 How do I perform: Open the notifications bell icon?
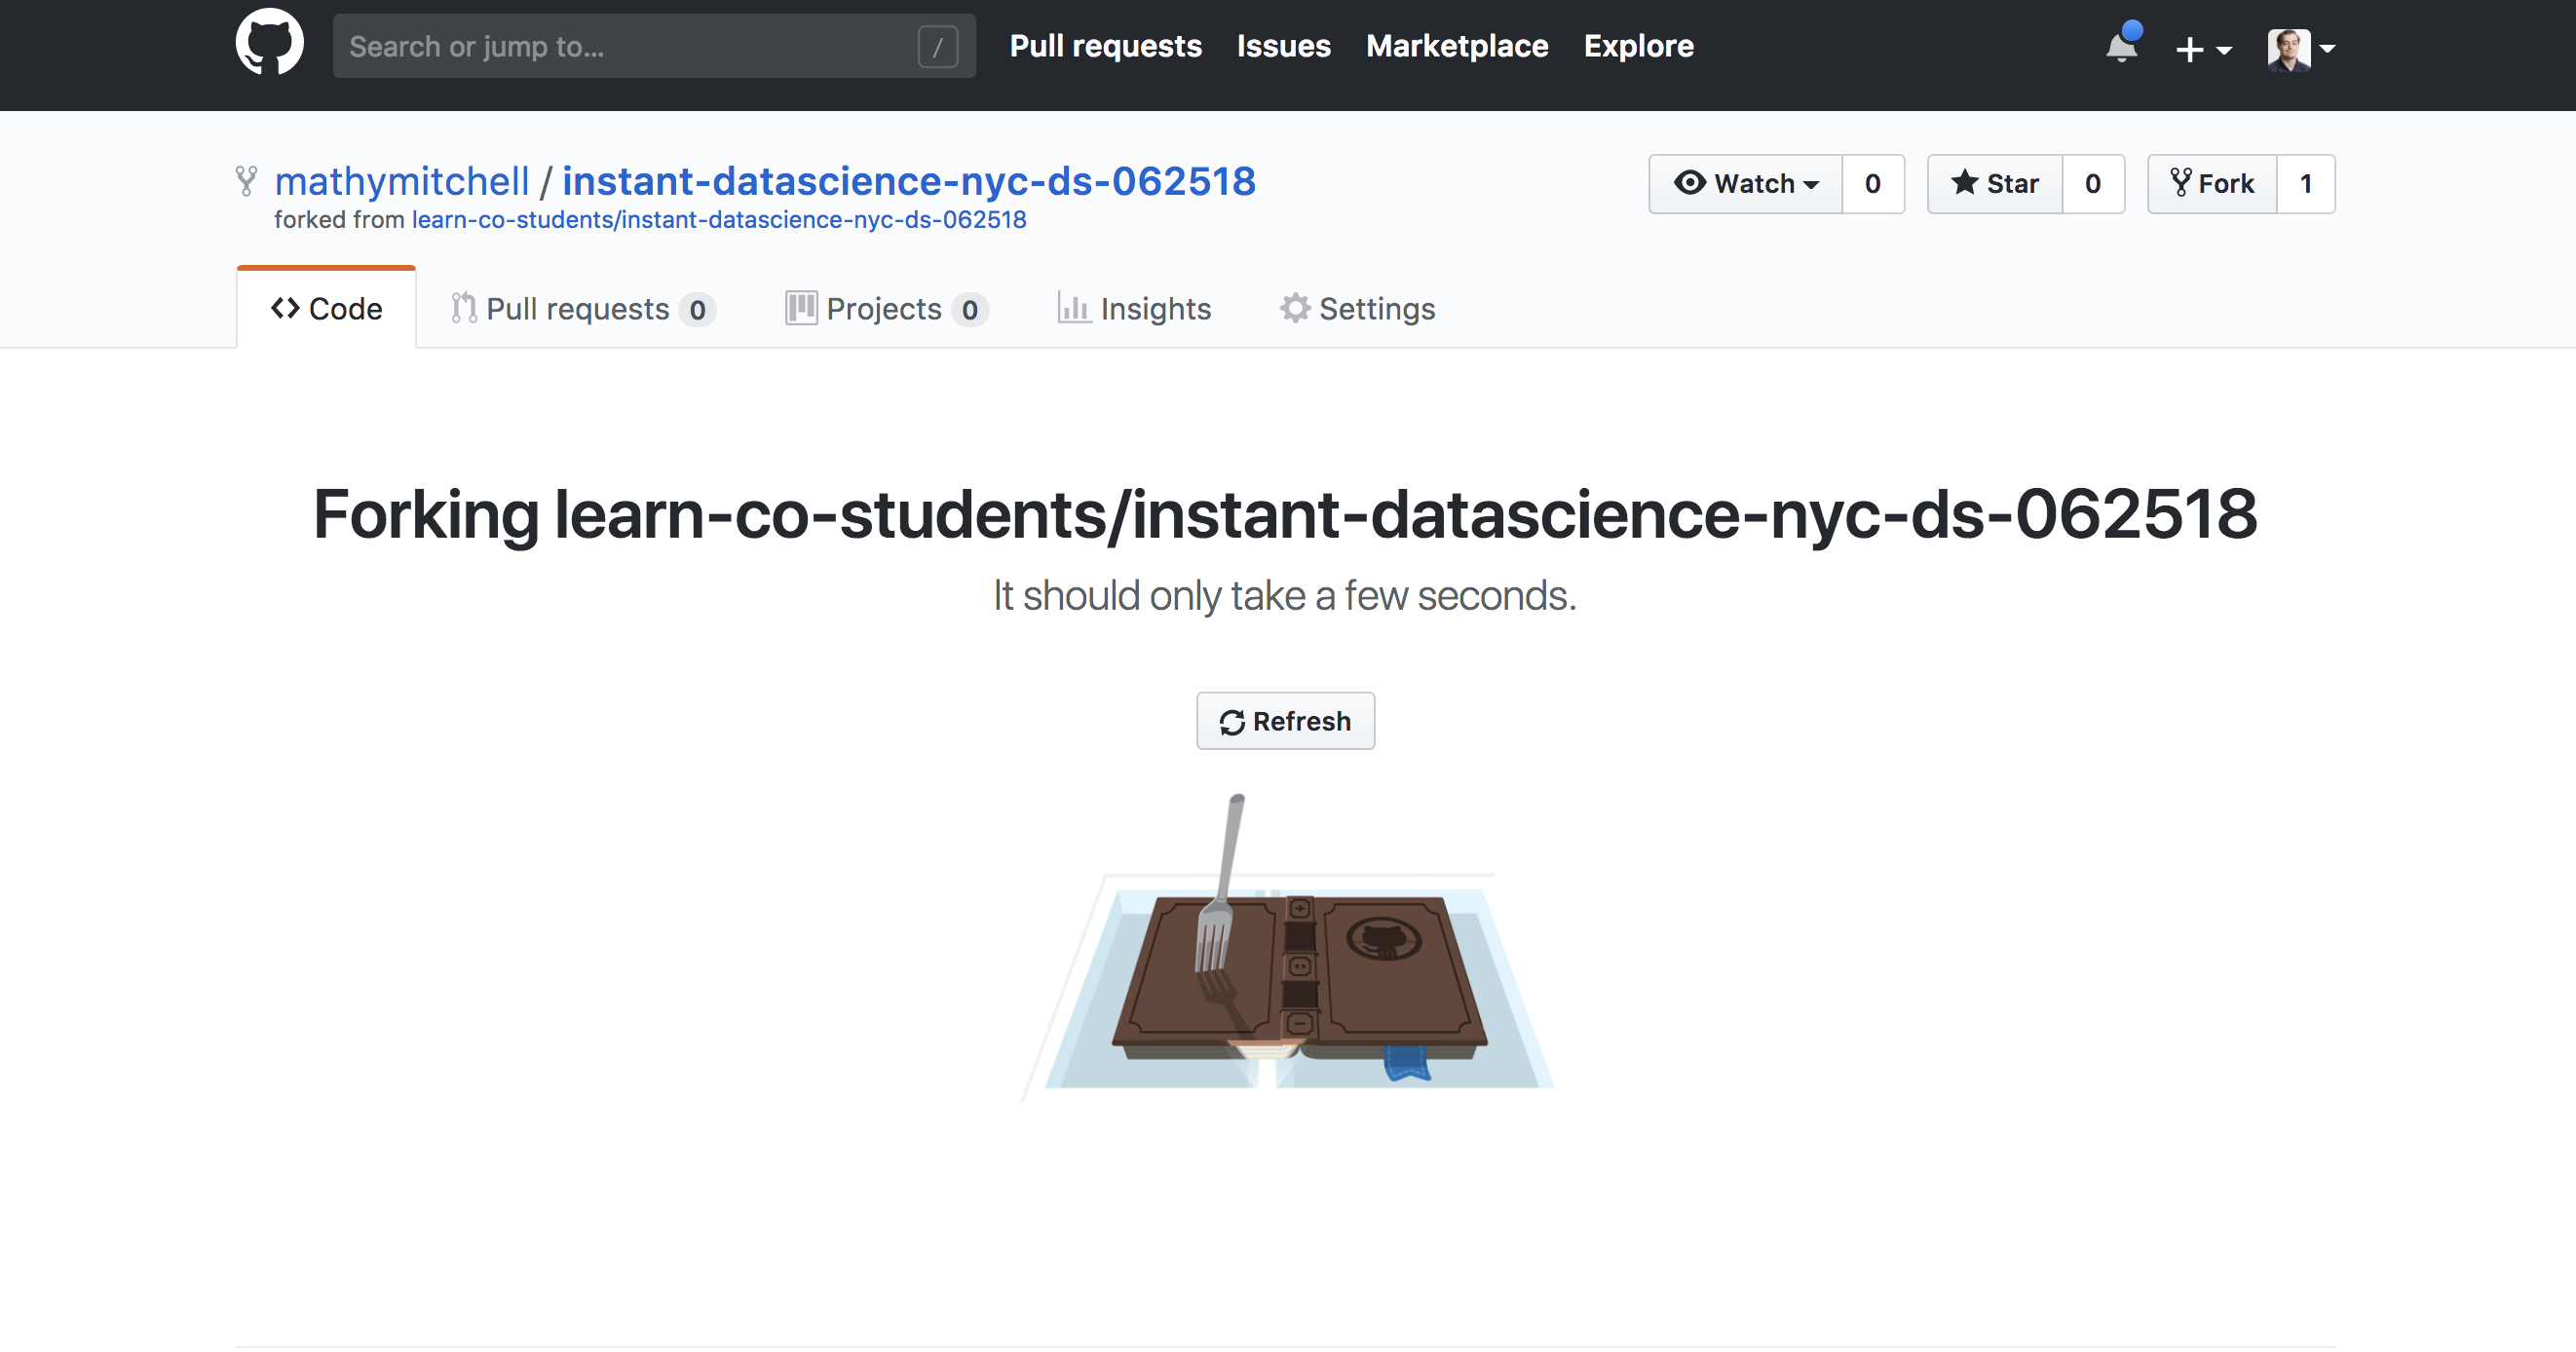coord(2120,47)
